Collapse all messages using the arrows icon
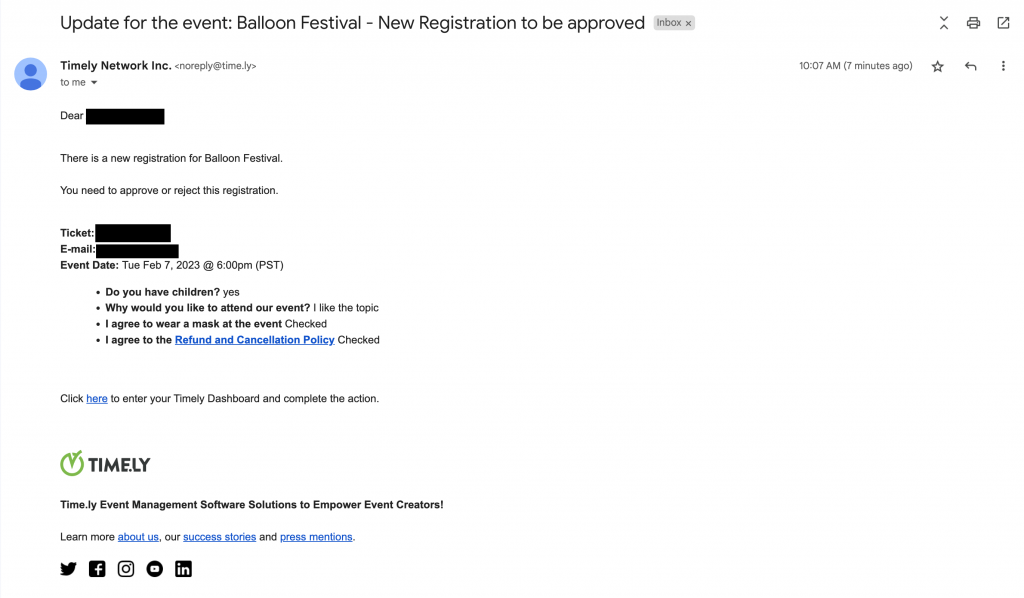 click(944, 23)
